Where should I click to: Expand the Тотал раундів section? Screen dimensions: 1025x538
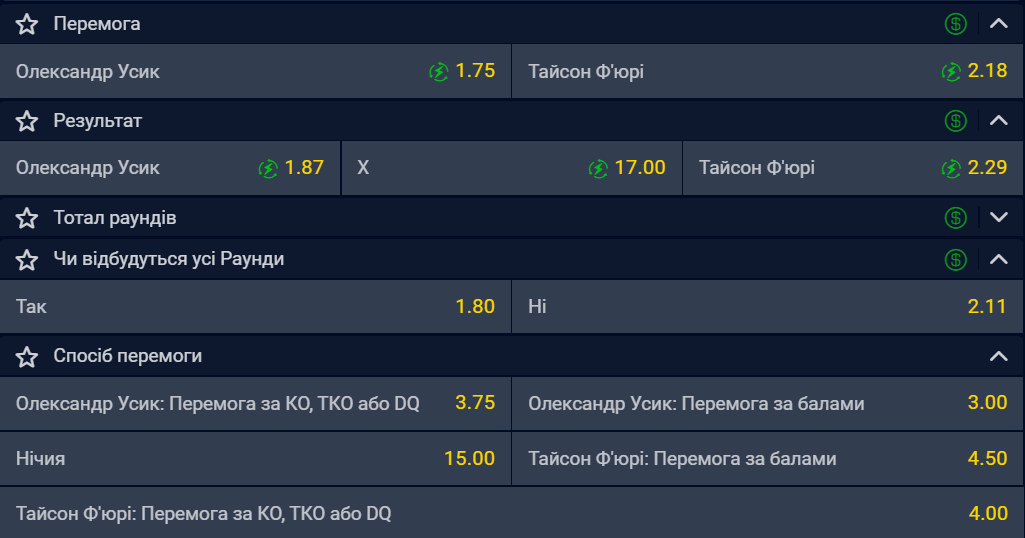[x=998, y=218]
